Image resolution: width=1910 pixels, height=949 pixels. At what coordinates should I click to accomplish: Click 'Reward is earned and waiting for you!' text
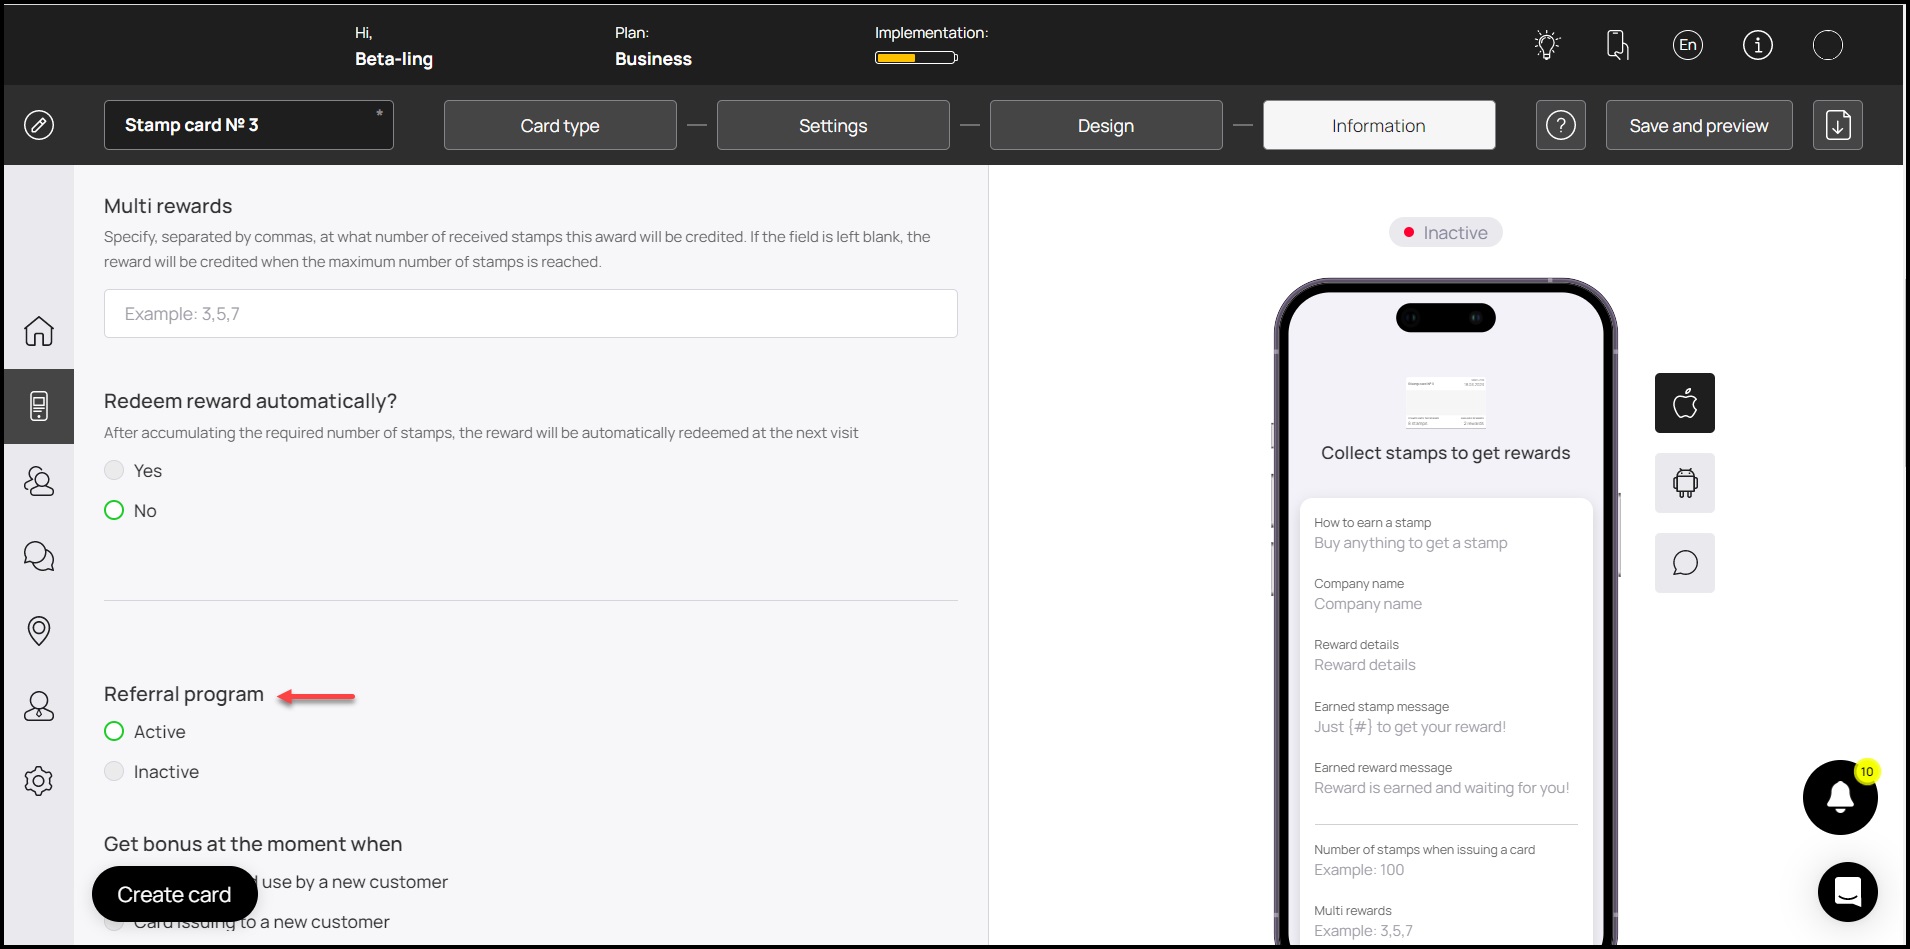coord(1442,788)
